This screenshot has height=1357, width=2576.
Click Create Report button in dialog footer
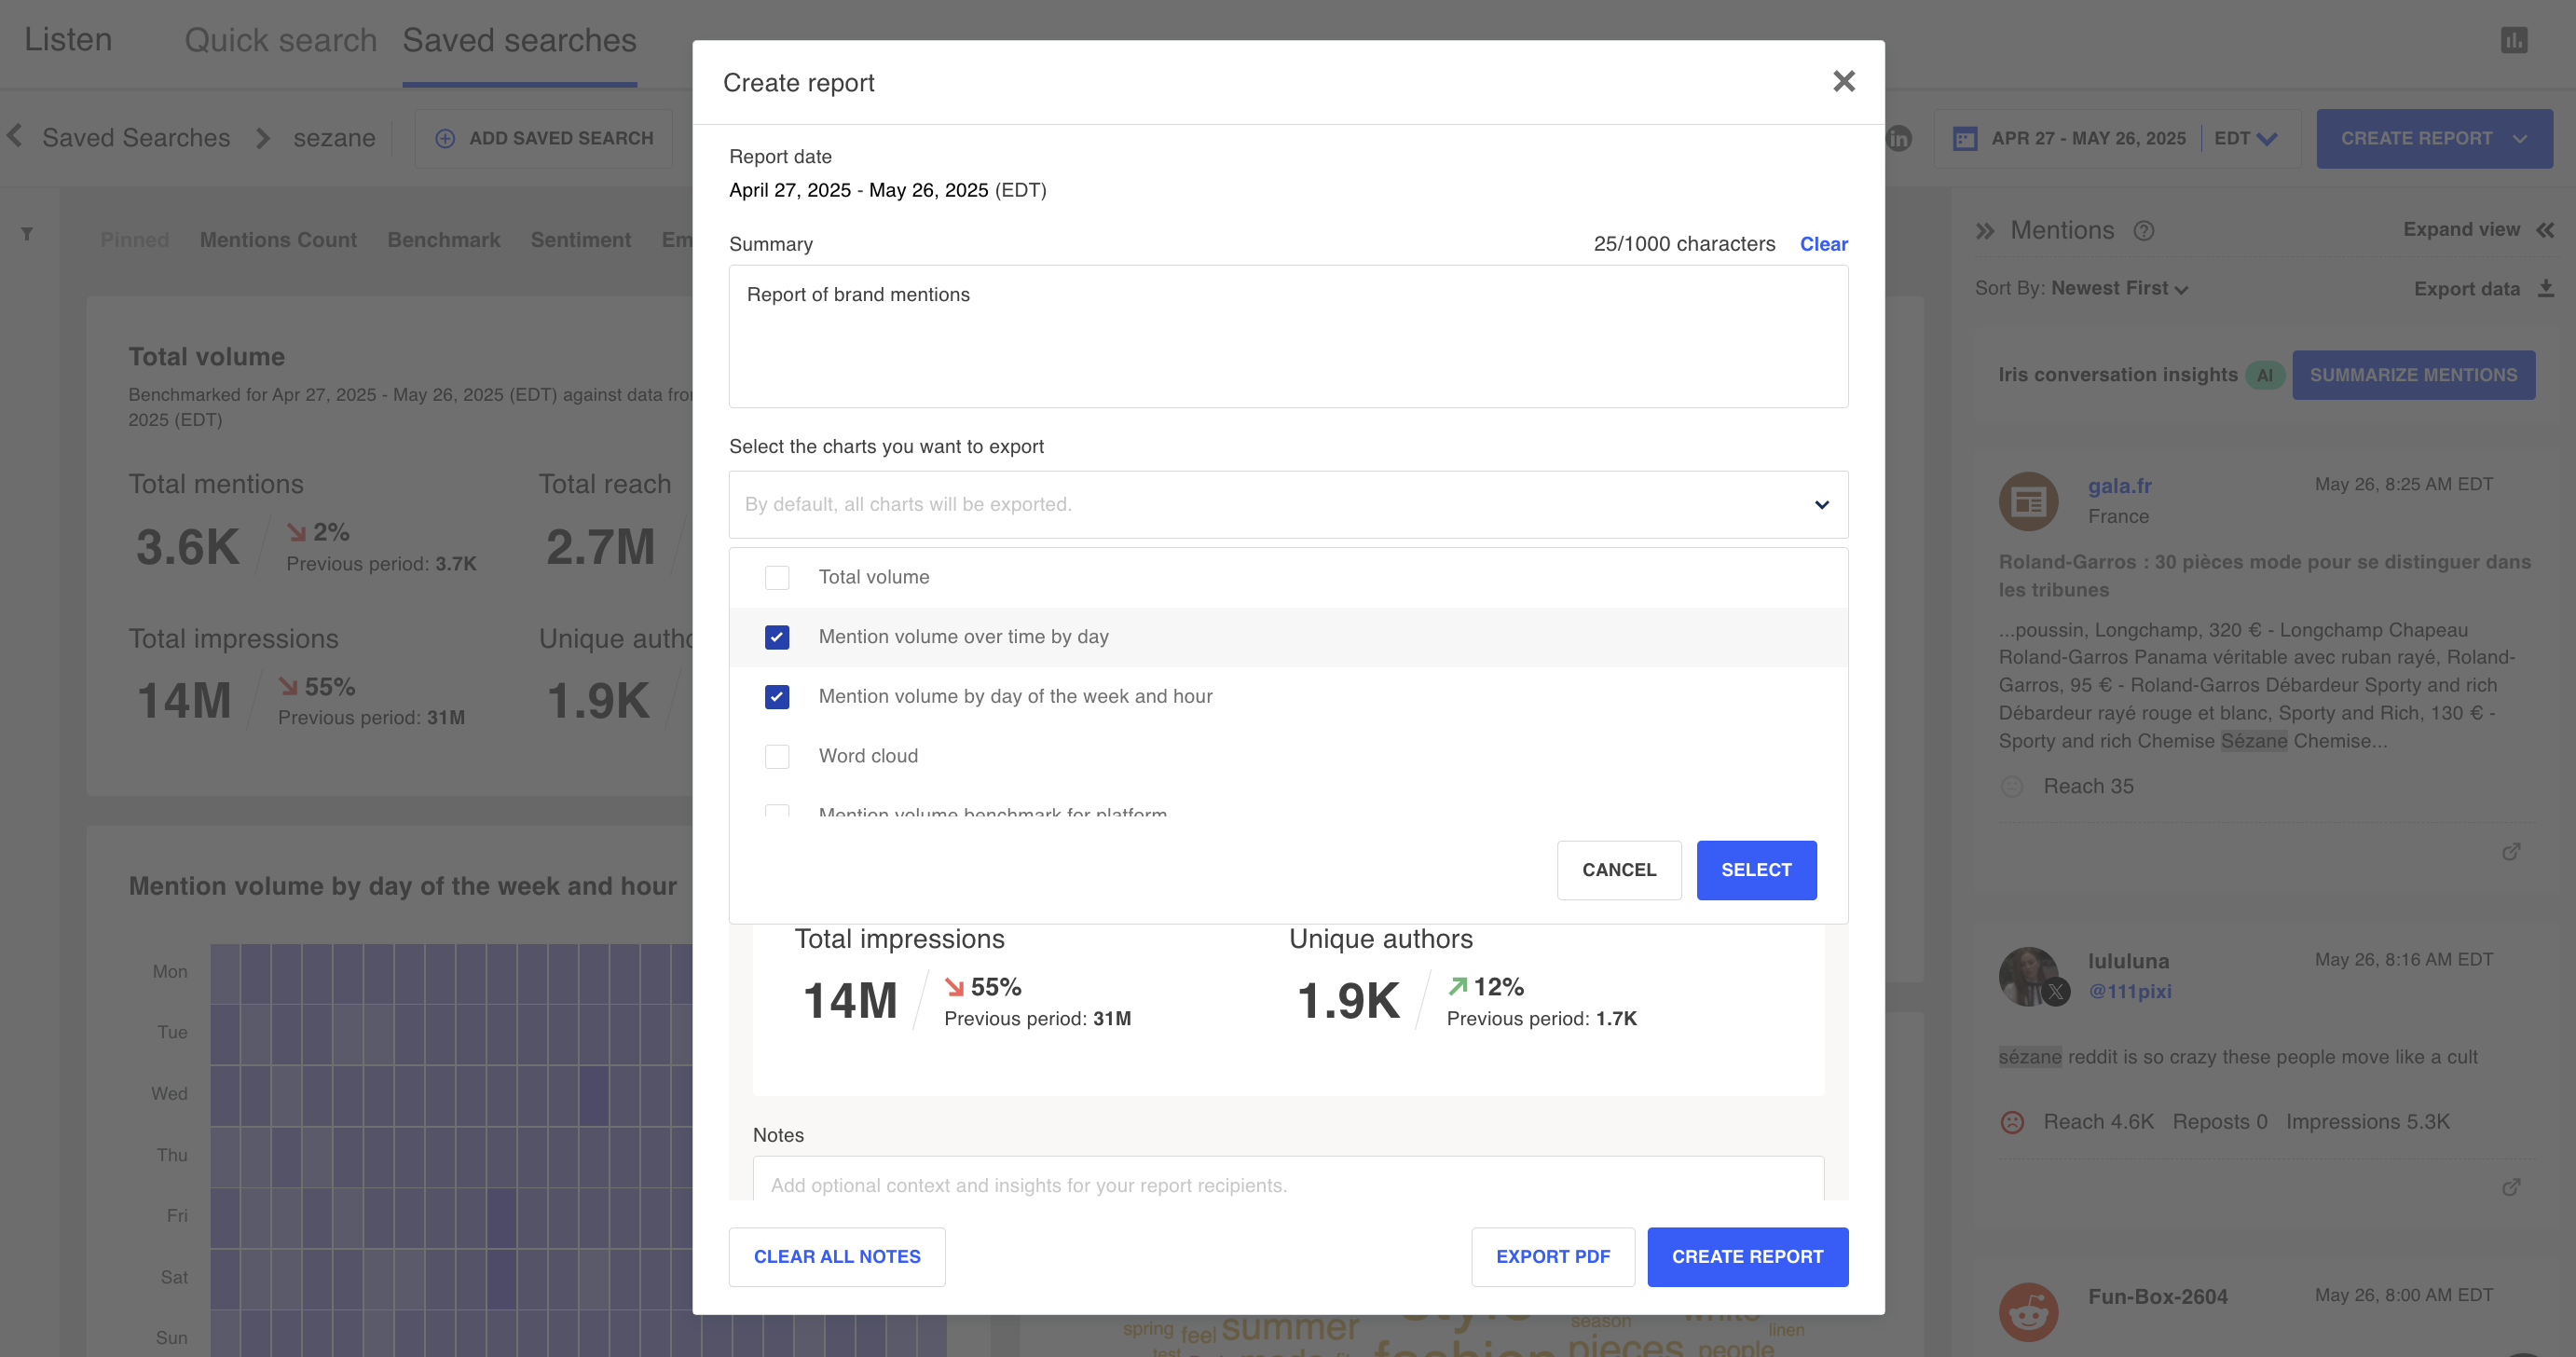1748,1257
